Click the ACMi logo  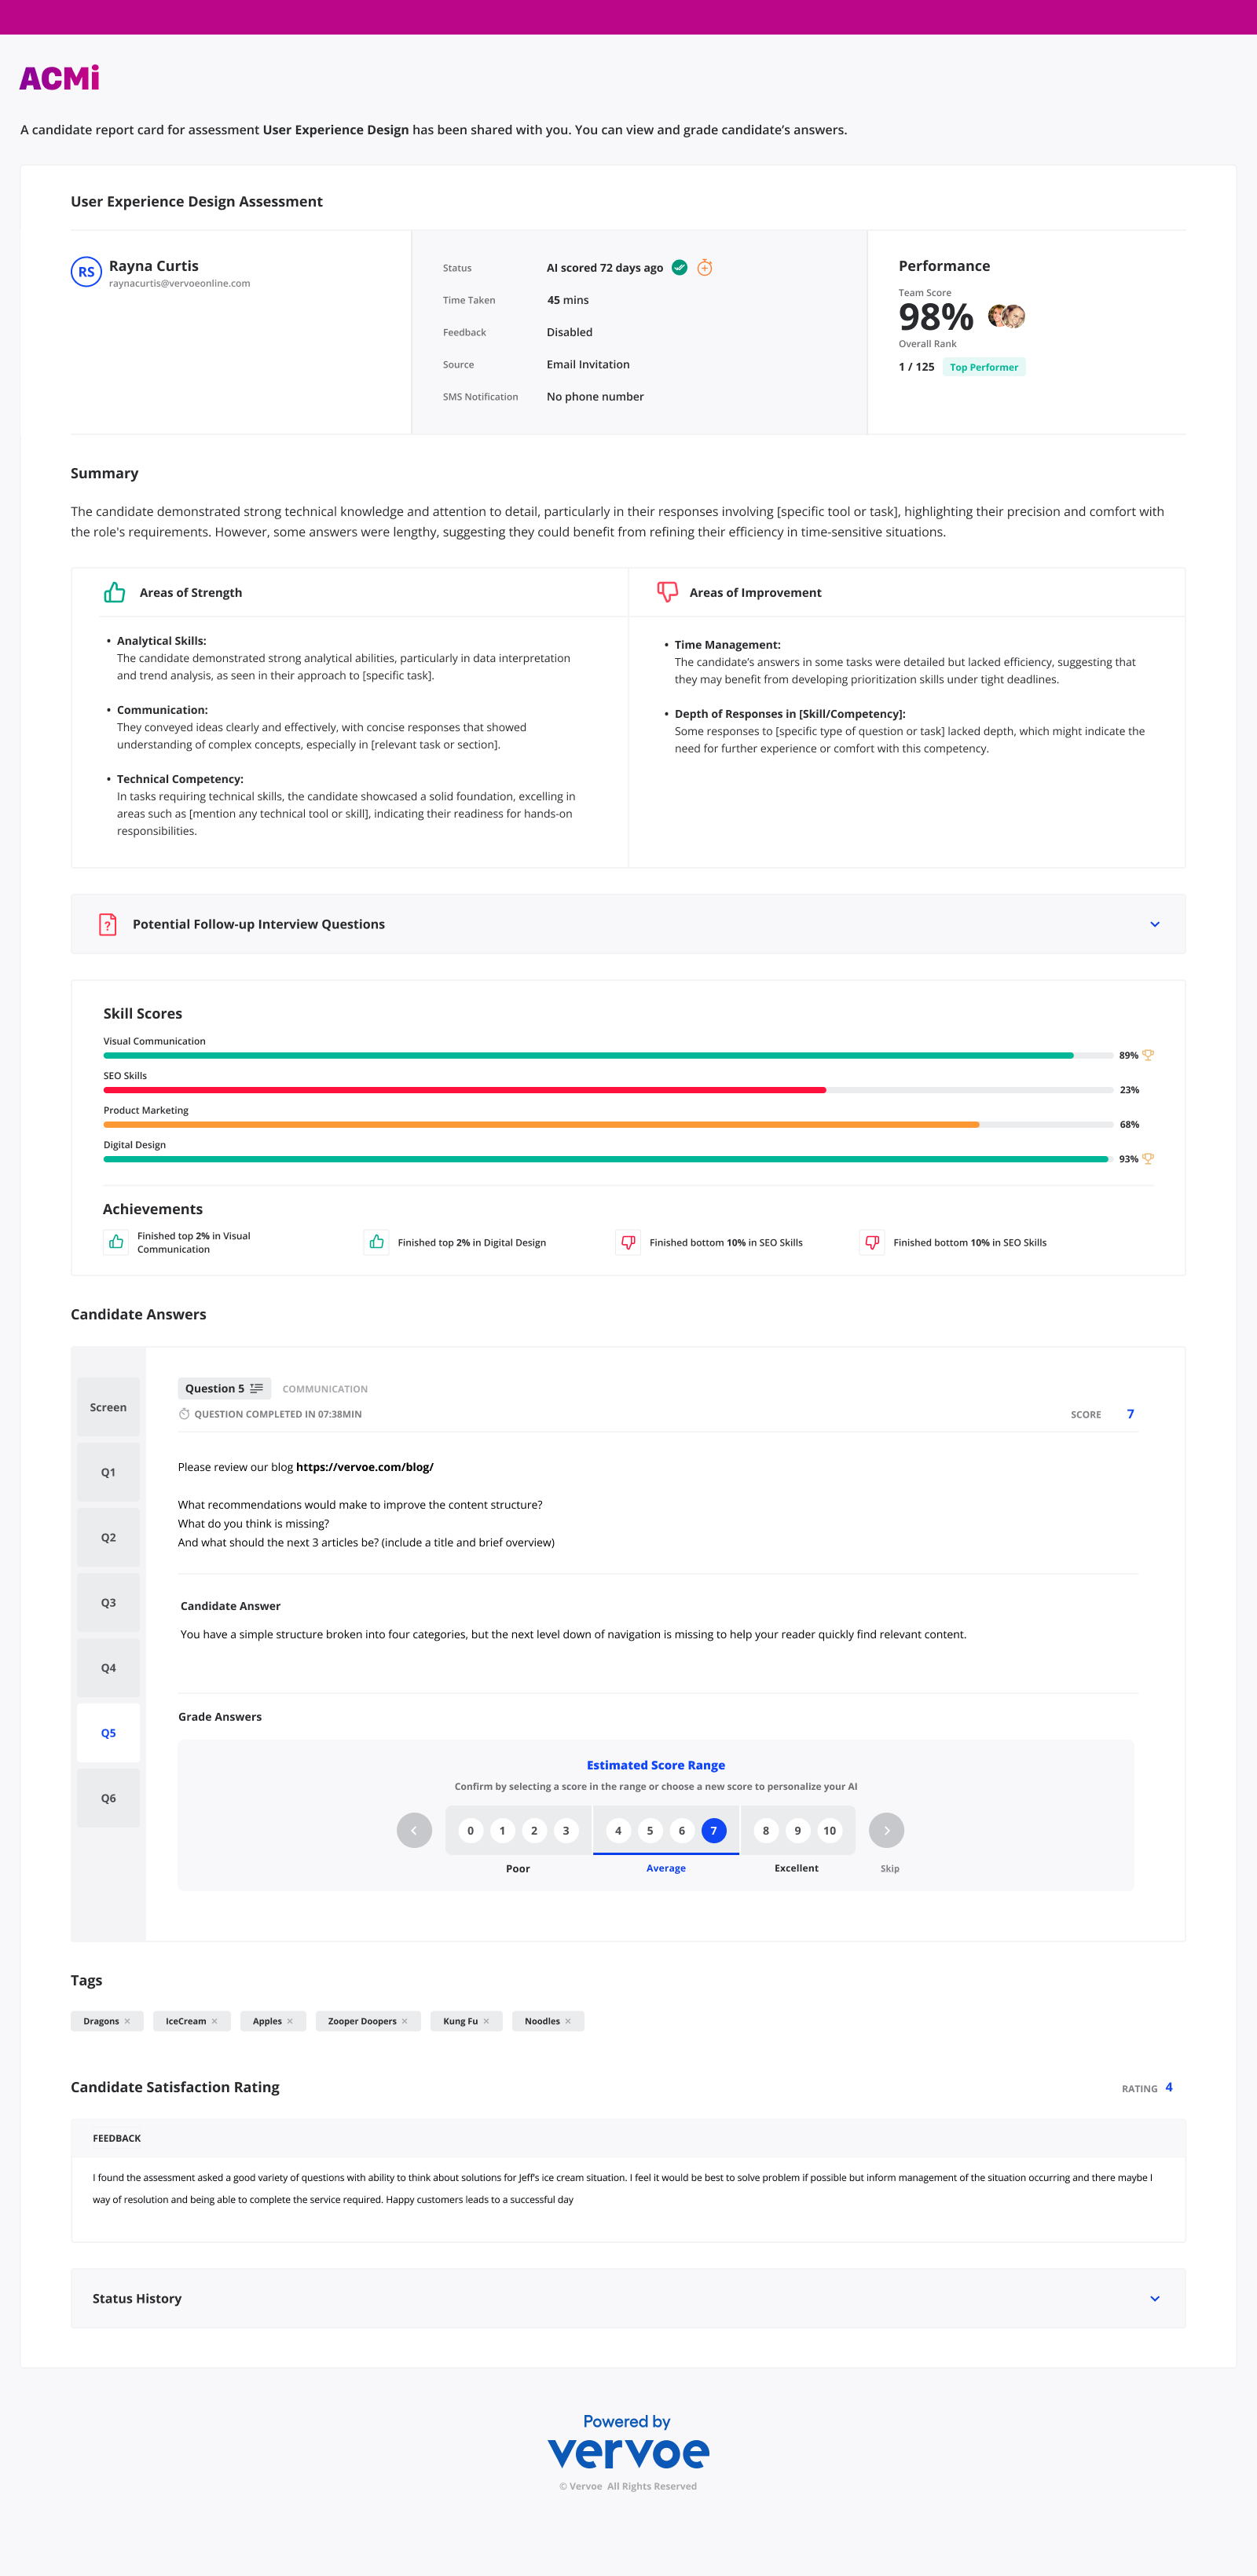(60, 78)
